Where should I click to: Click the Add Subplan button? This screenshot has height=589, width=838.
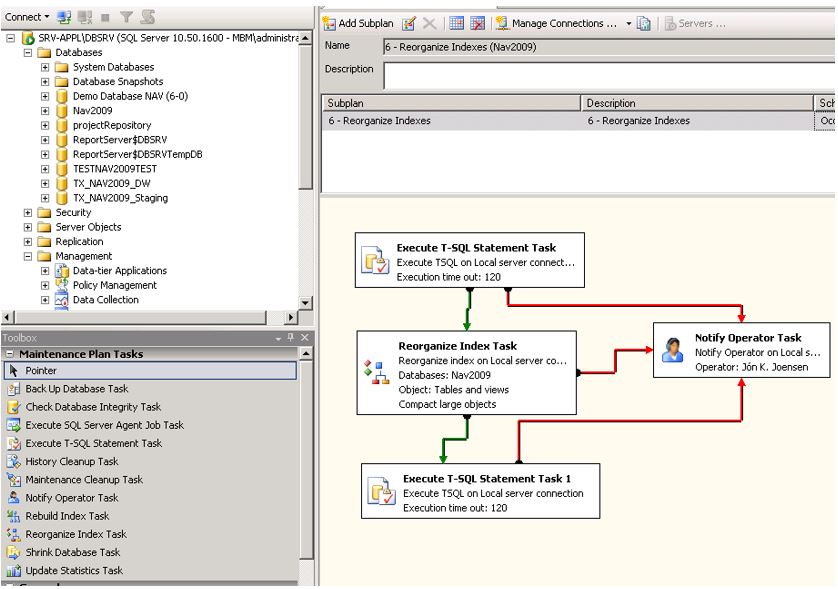359,23
